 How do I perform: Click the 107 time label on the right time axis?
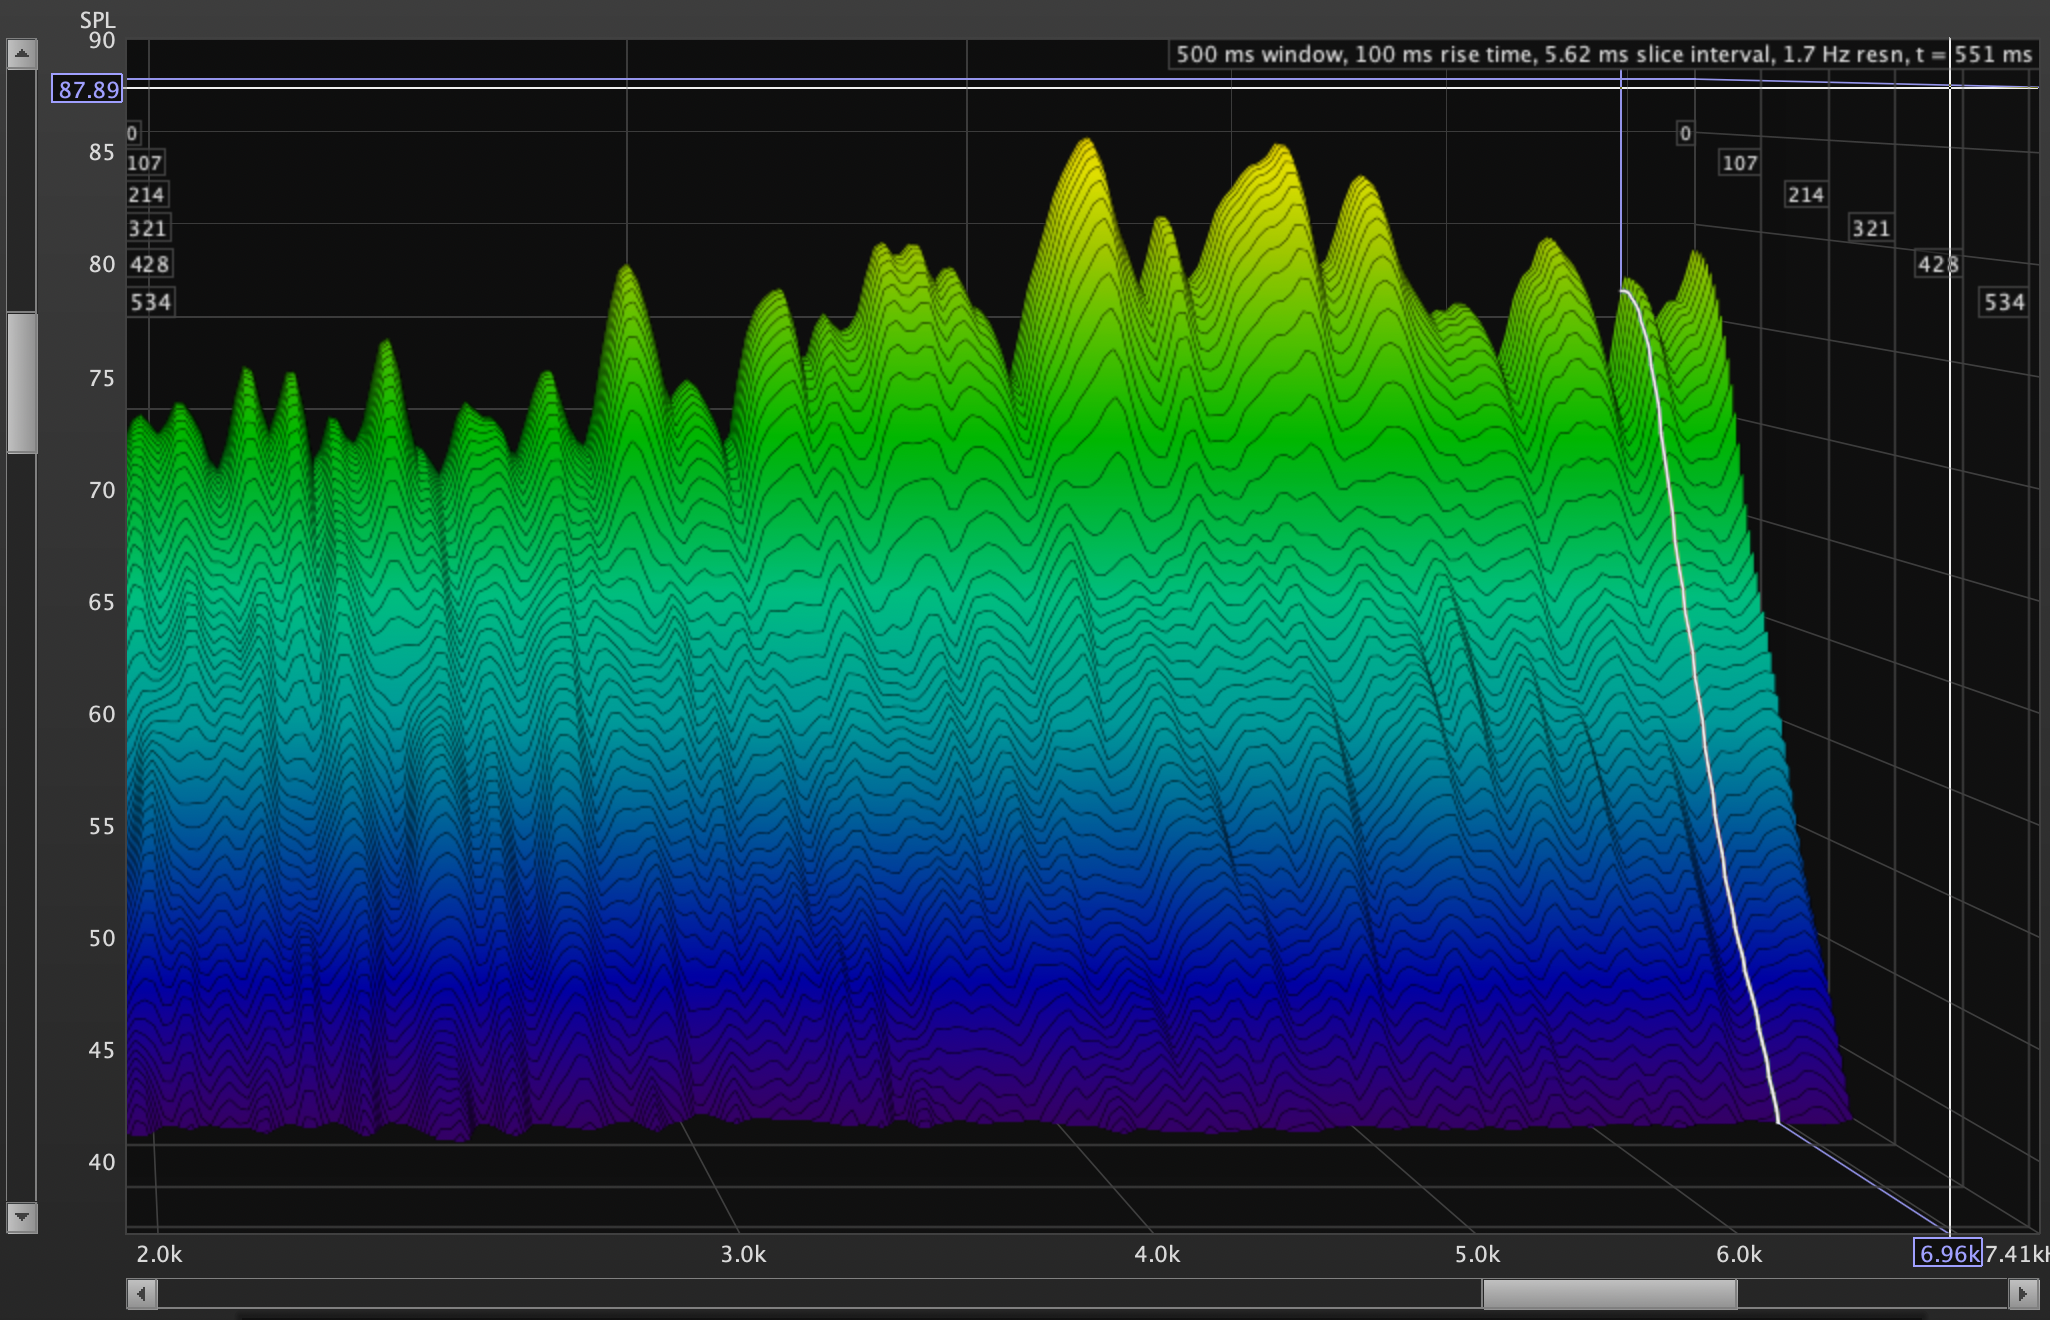(1739, 163)
